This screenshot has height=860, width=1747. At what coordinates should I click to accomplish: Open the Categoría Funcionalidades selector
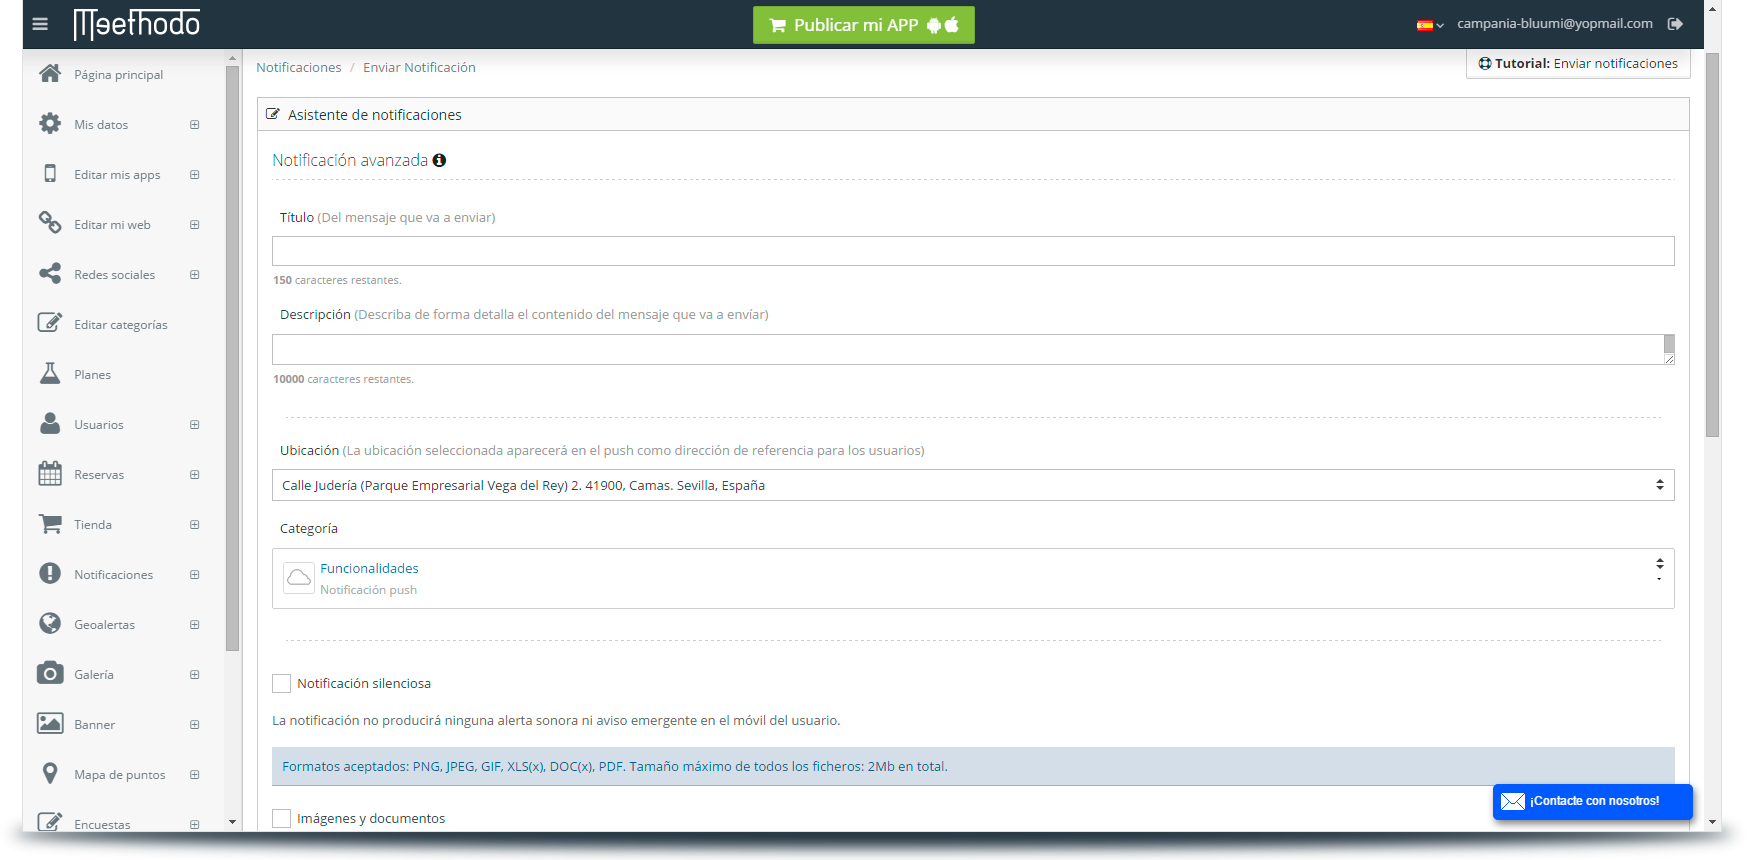click(973, 578)
